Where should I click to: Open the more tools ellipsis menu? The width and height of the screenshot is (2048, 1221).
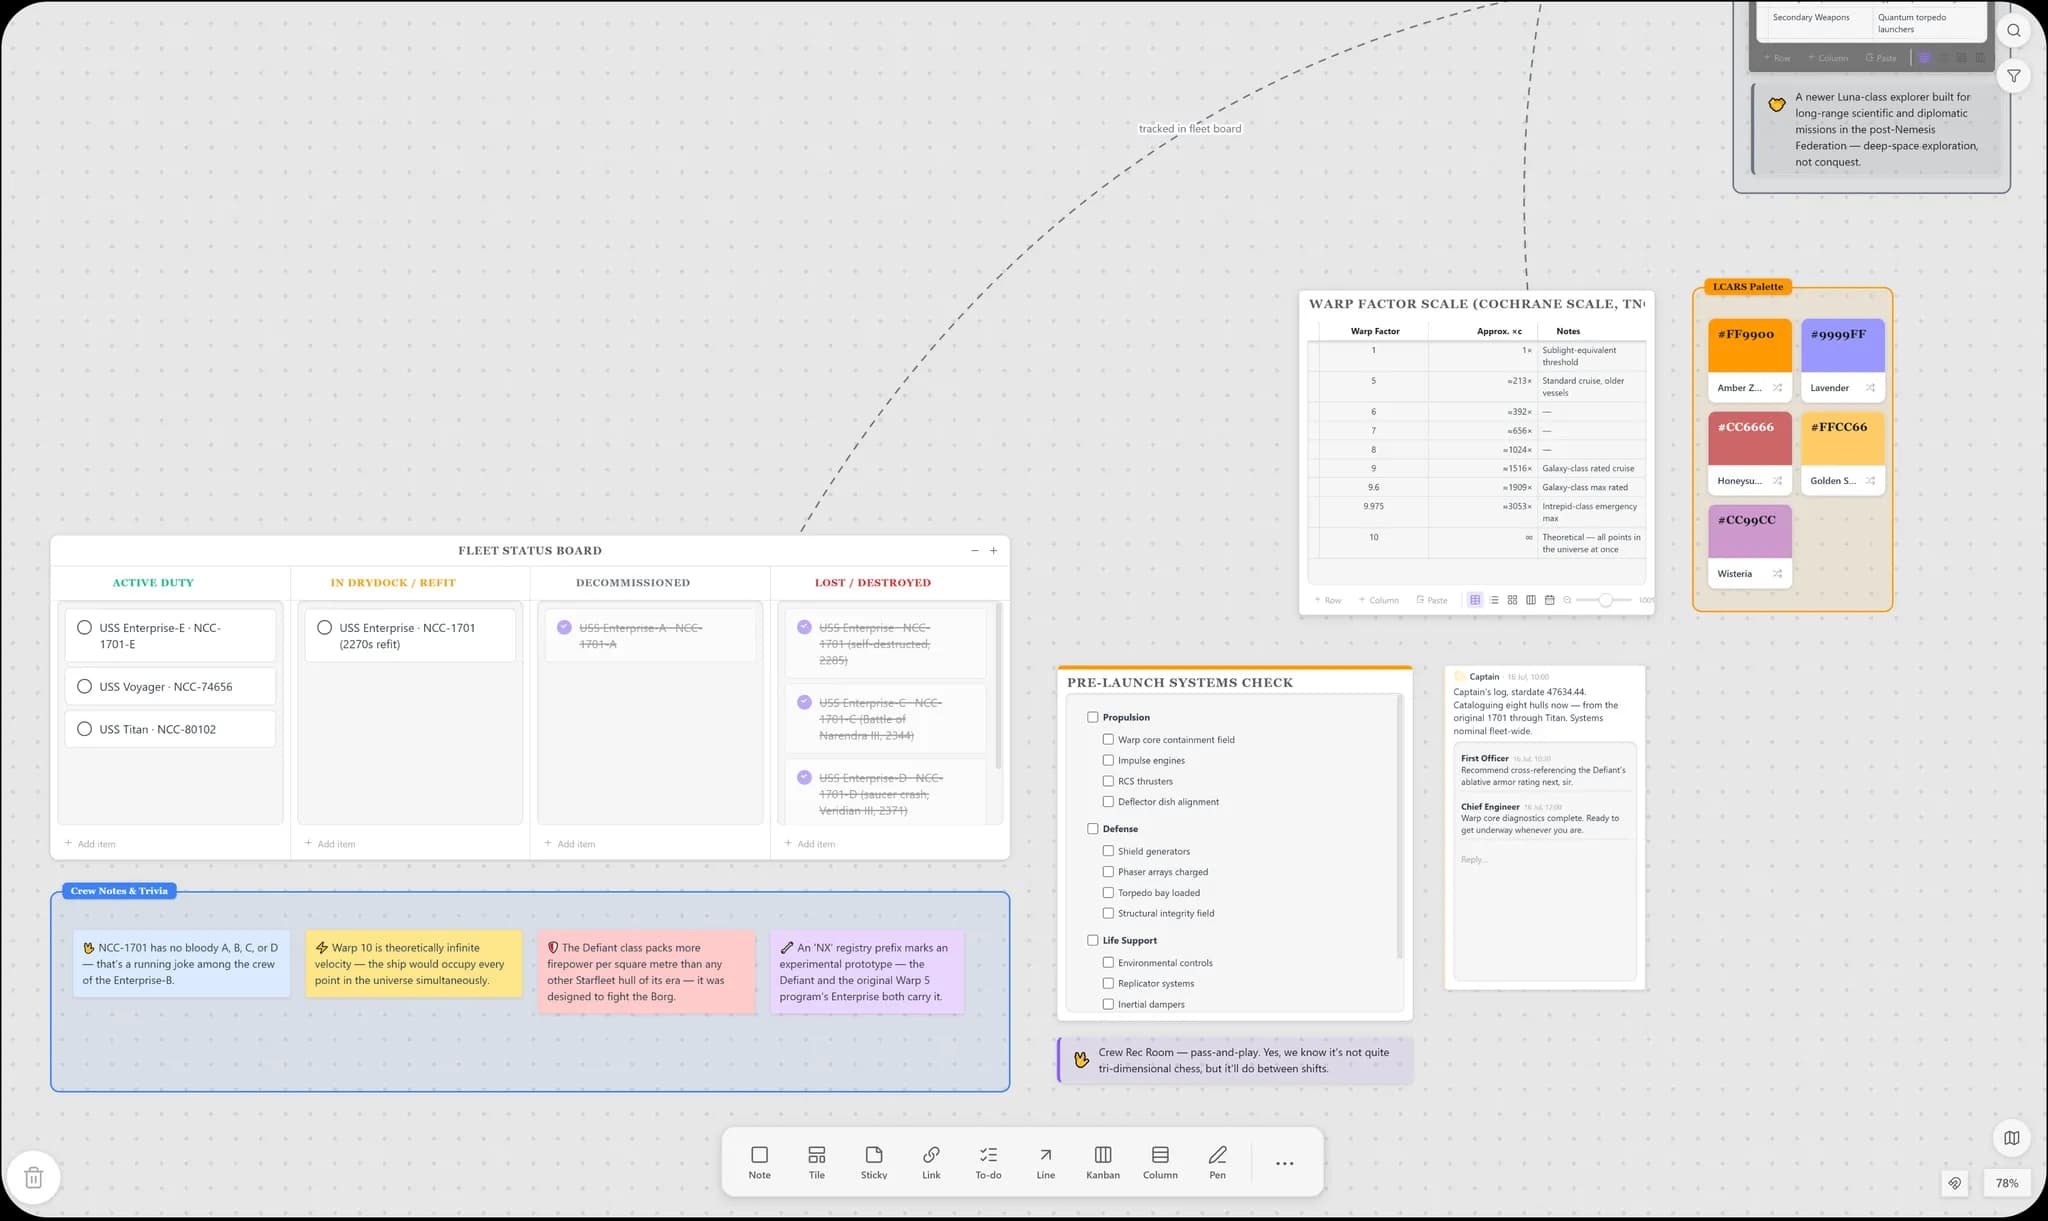tap(1285, 1163)
